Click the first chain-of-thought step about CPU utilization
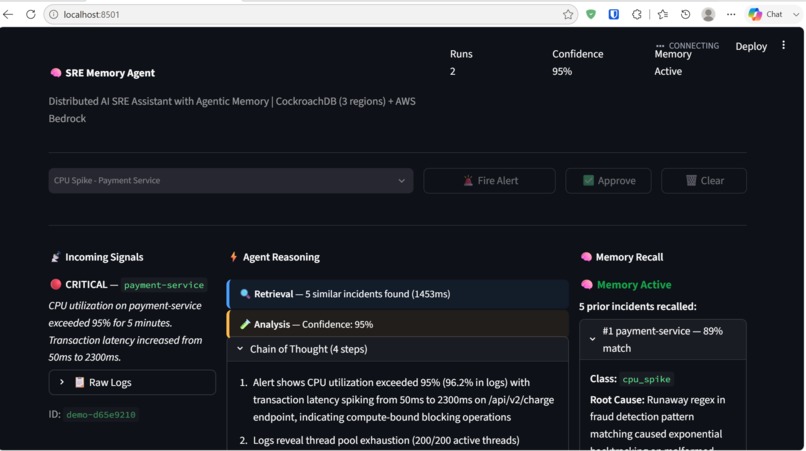Screen dimensions: 806x451 click(x=403, y=400)
